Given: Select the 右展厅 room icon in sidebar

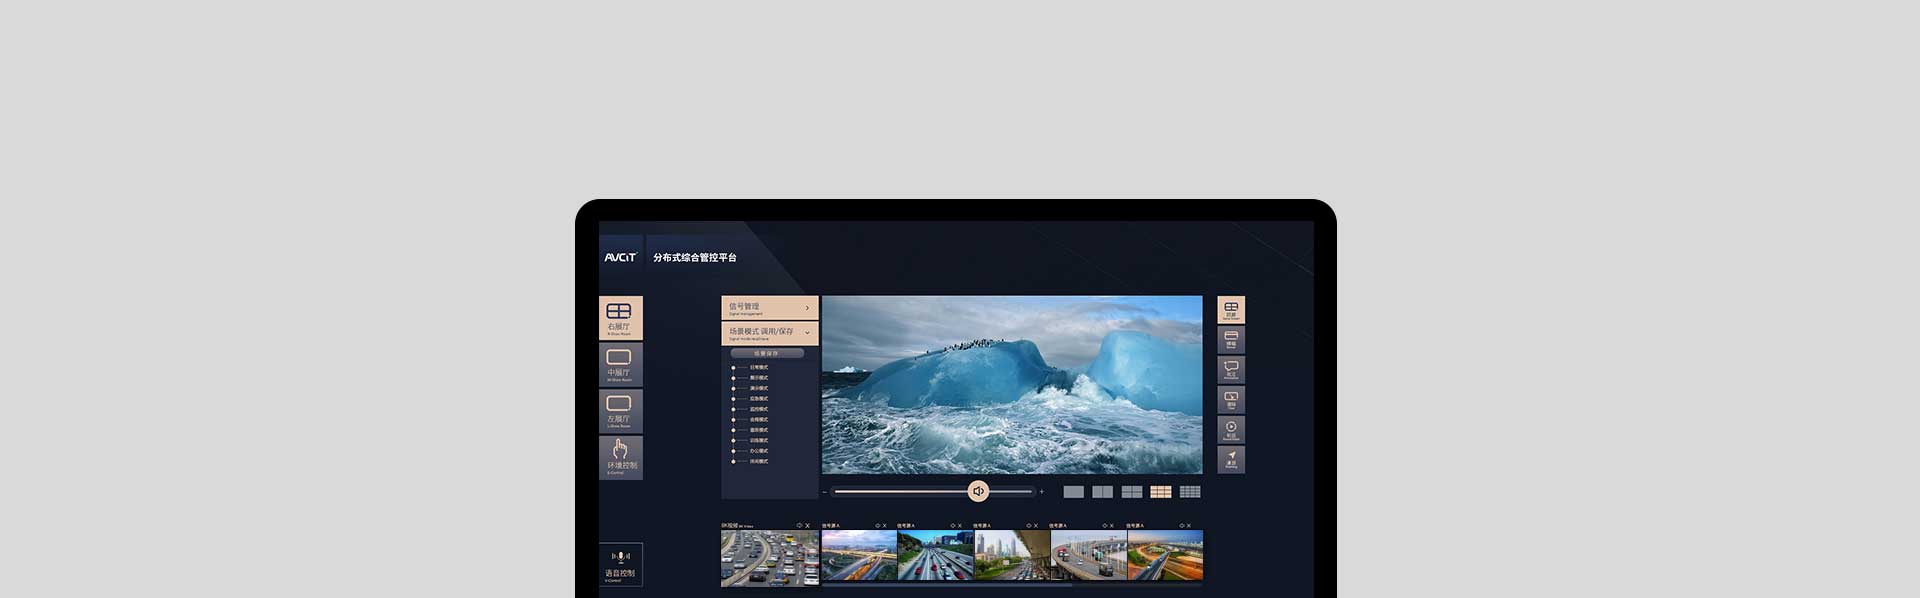Looking at the screenshot, I should pyautogui.click(x=620, y=317).
